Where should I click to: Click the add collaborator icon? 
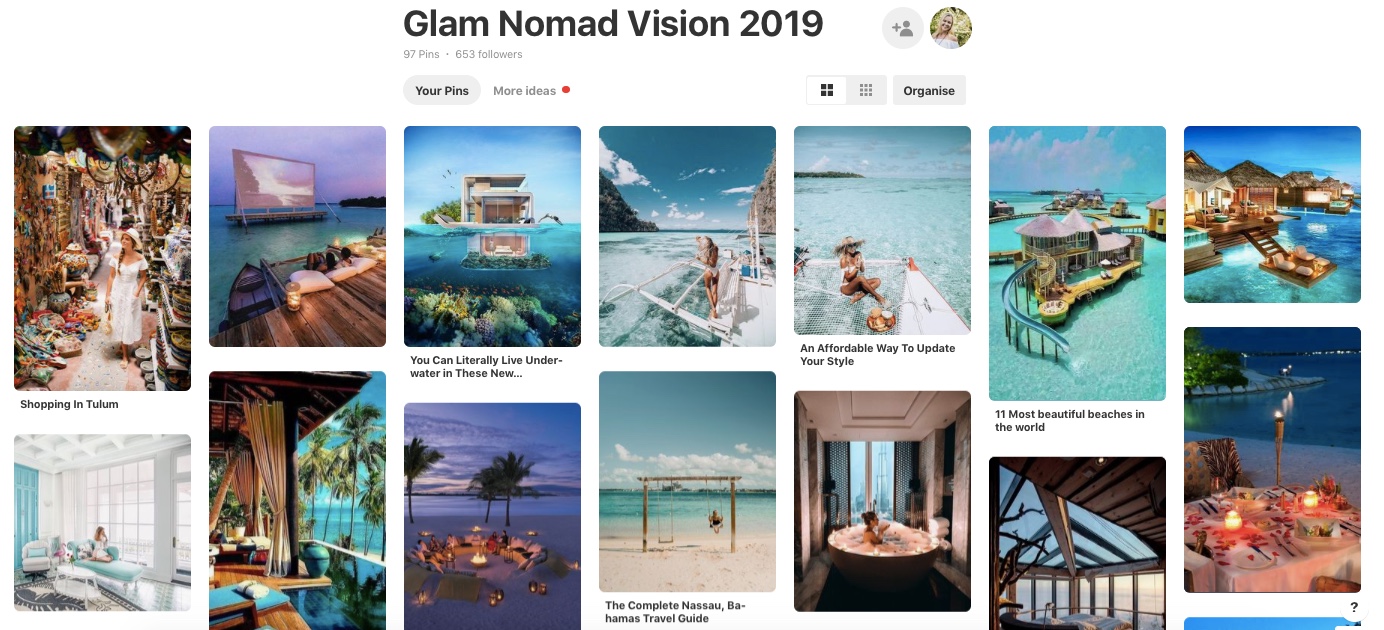[902, 28]
